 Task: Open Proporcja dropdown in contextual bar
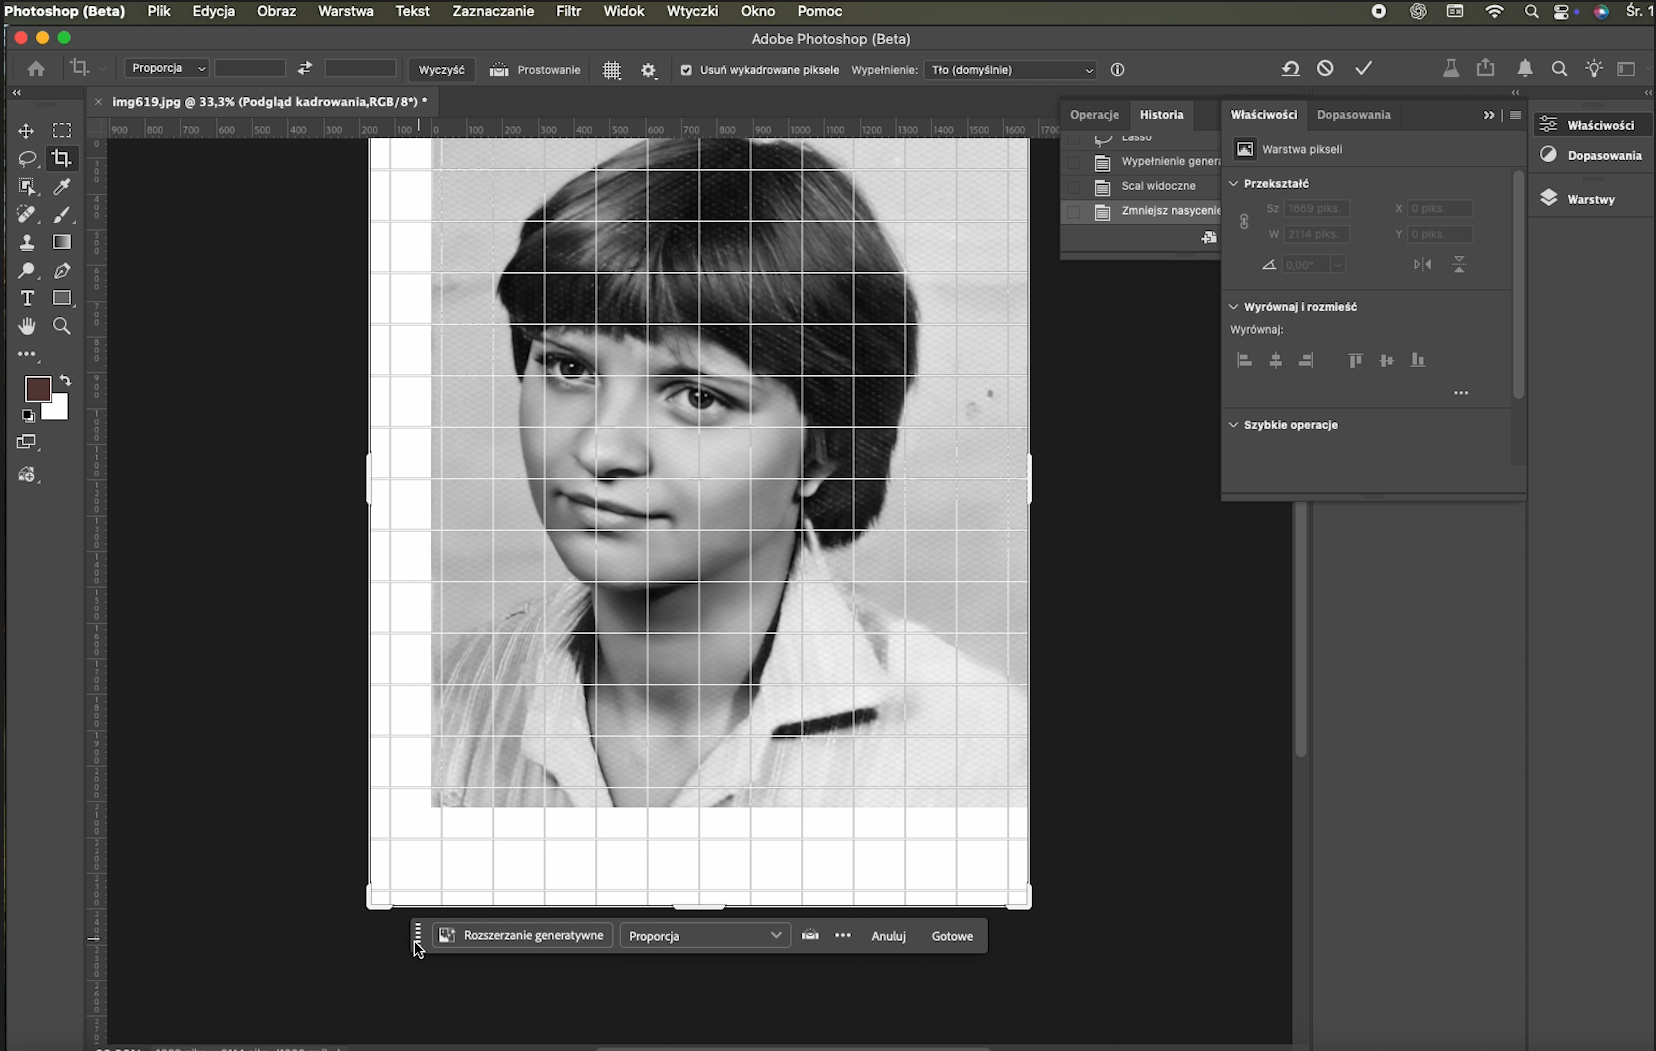click(x=705, y=935)
